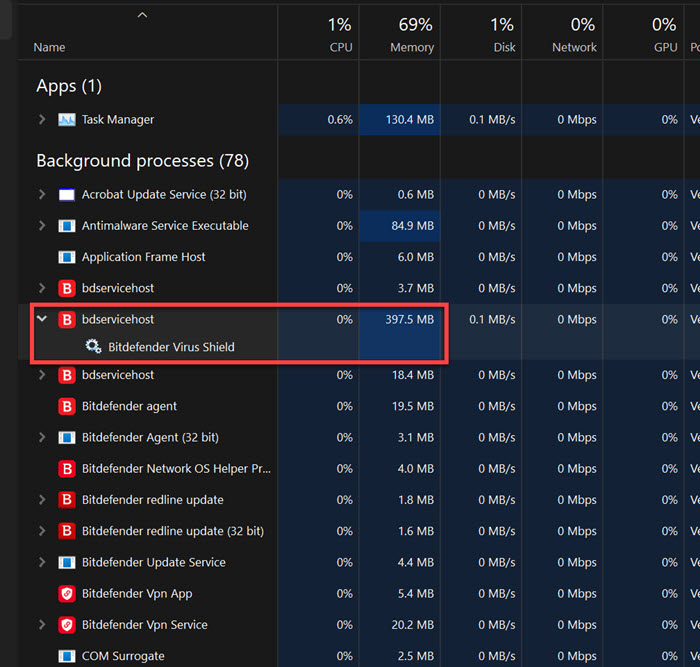Click the Name column header
Viewport: 700px width, 667px height.
49,47
